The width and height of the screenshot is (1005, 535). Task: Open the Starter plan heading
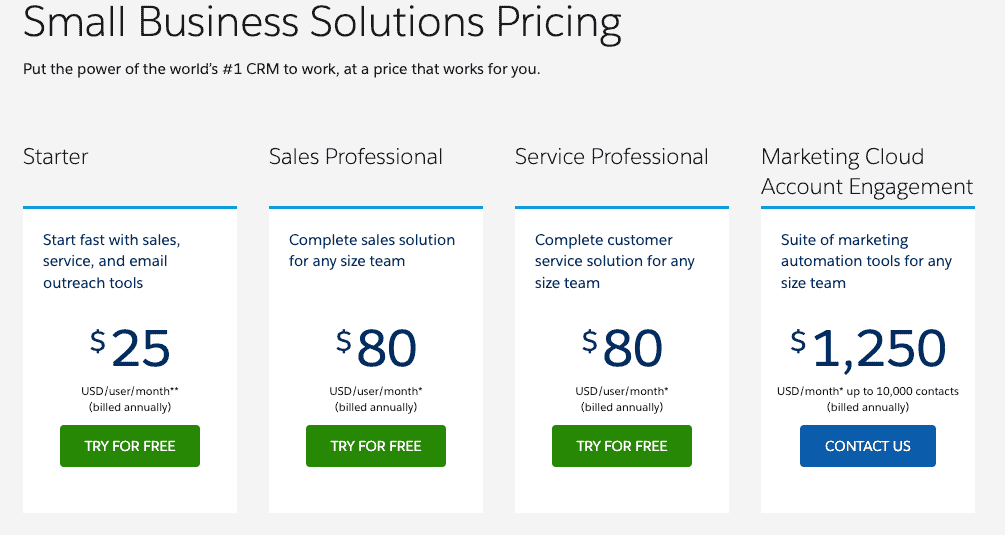(56, 156)
